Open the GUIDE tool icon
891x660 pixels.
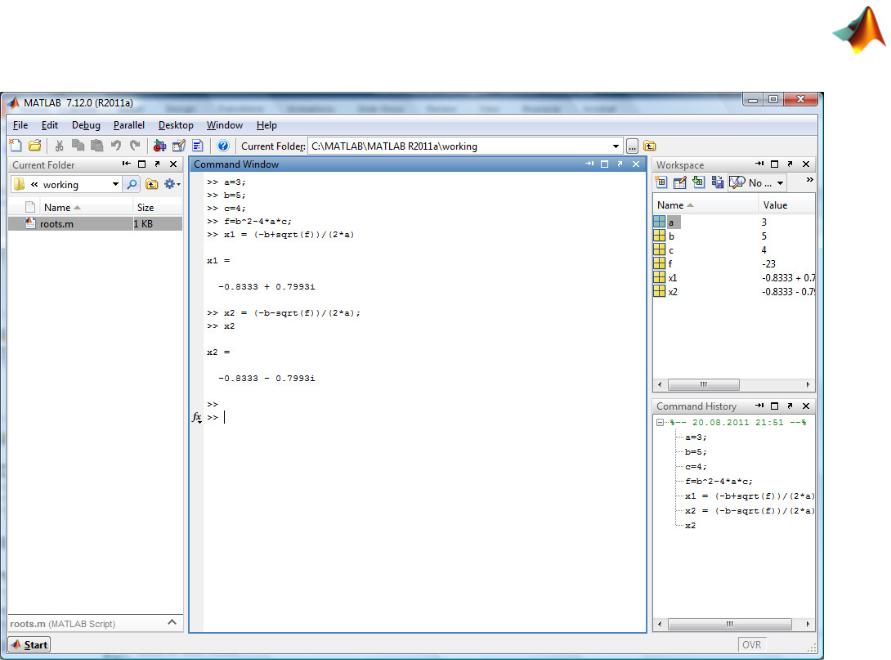[178, 146]
